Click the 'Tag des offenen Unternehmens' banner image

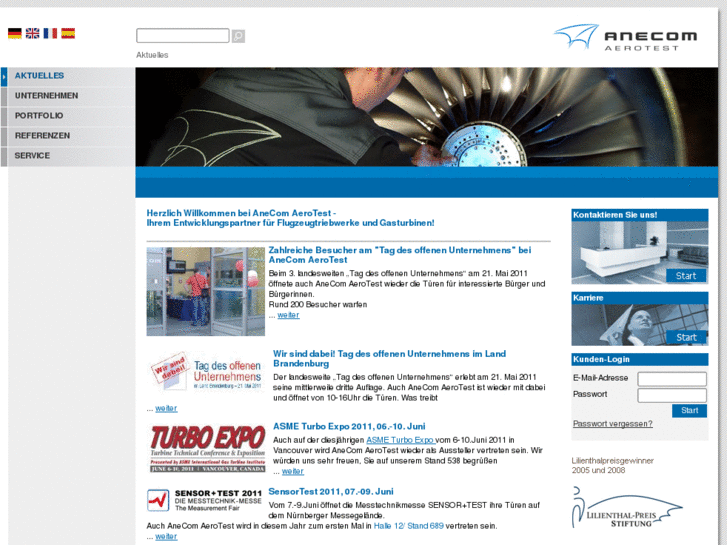click(207, 372)
